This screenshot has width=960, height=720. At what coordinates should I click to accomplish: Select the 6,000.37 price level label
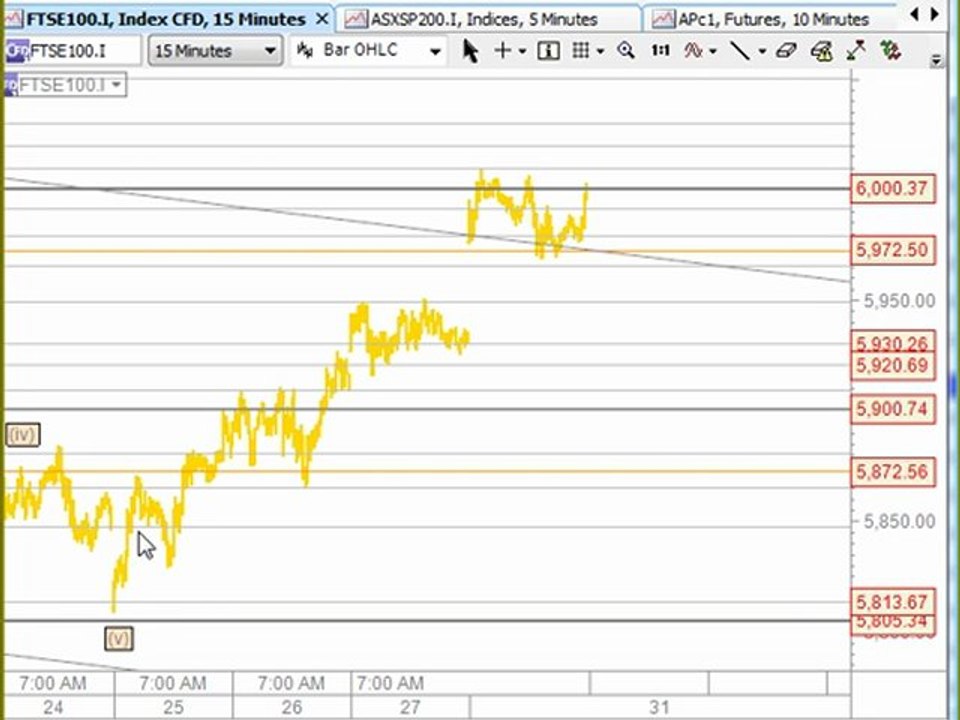point(893,189)
